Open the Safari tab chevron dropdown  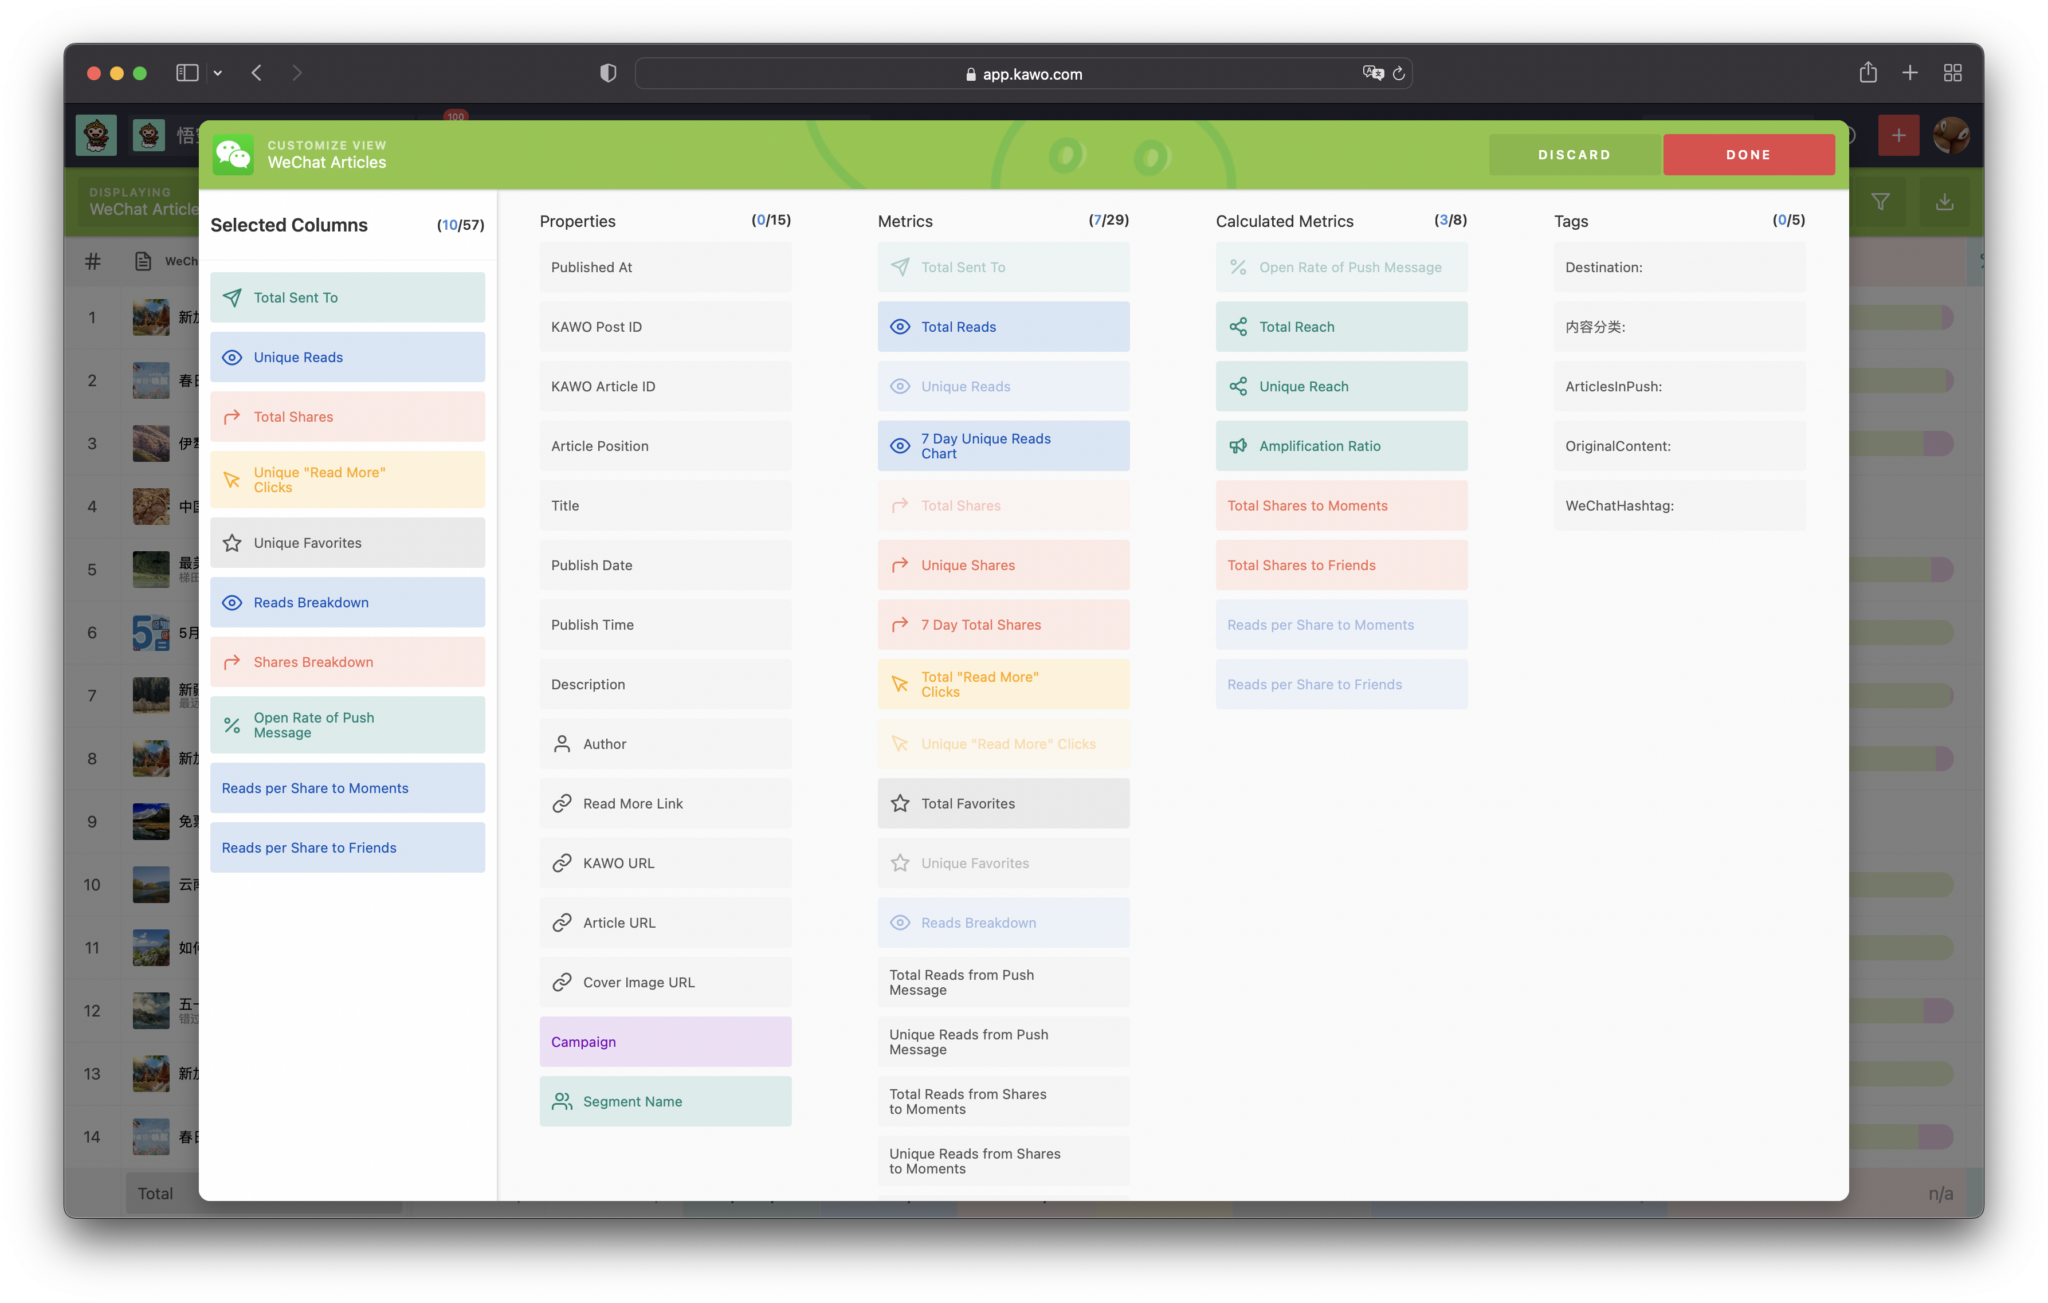click(218, 72)
